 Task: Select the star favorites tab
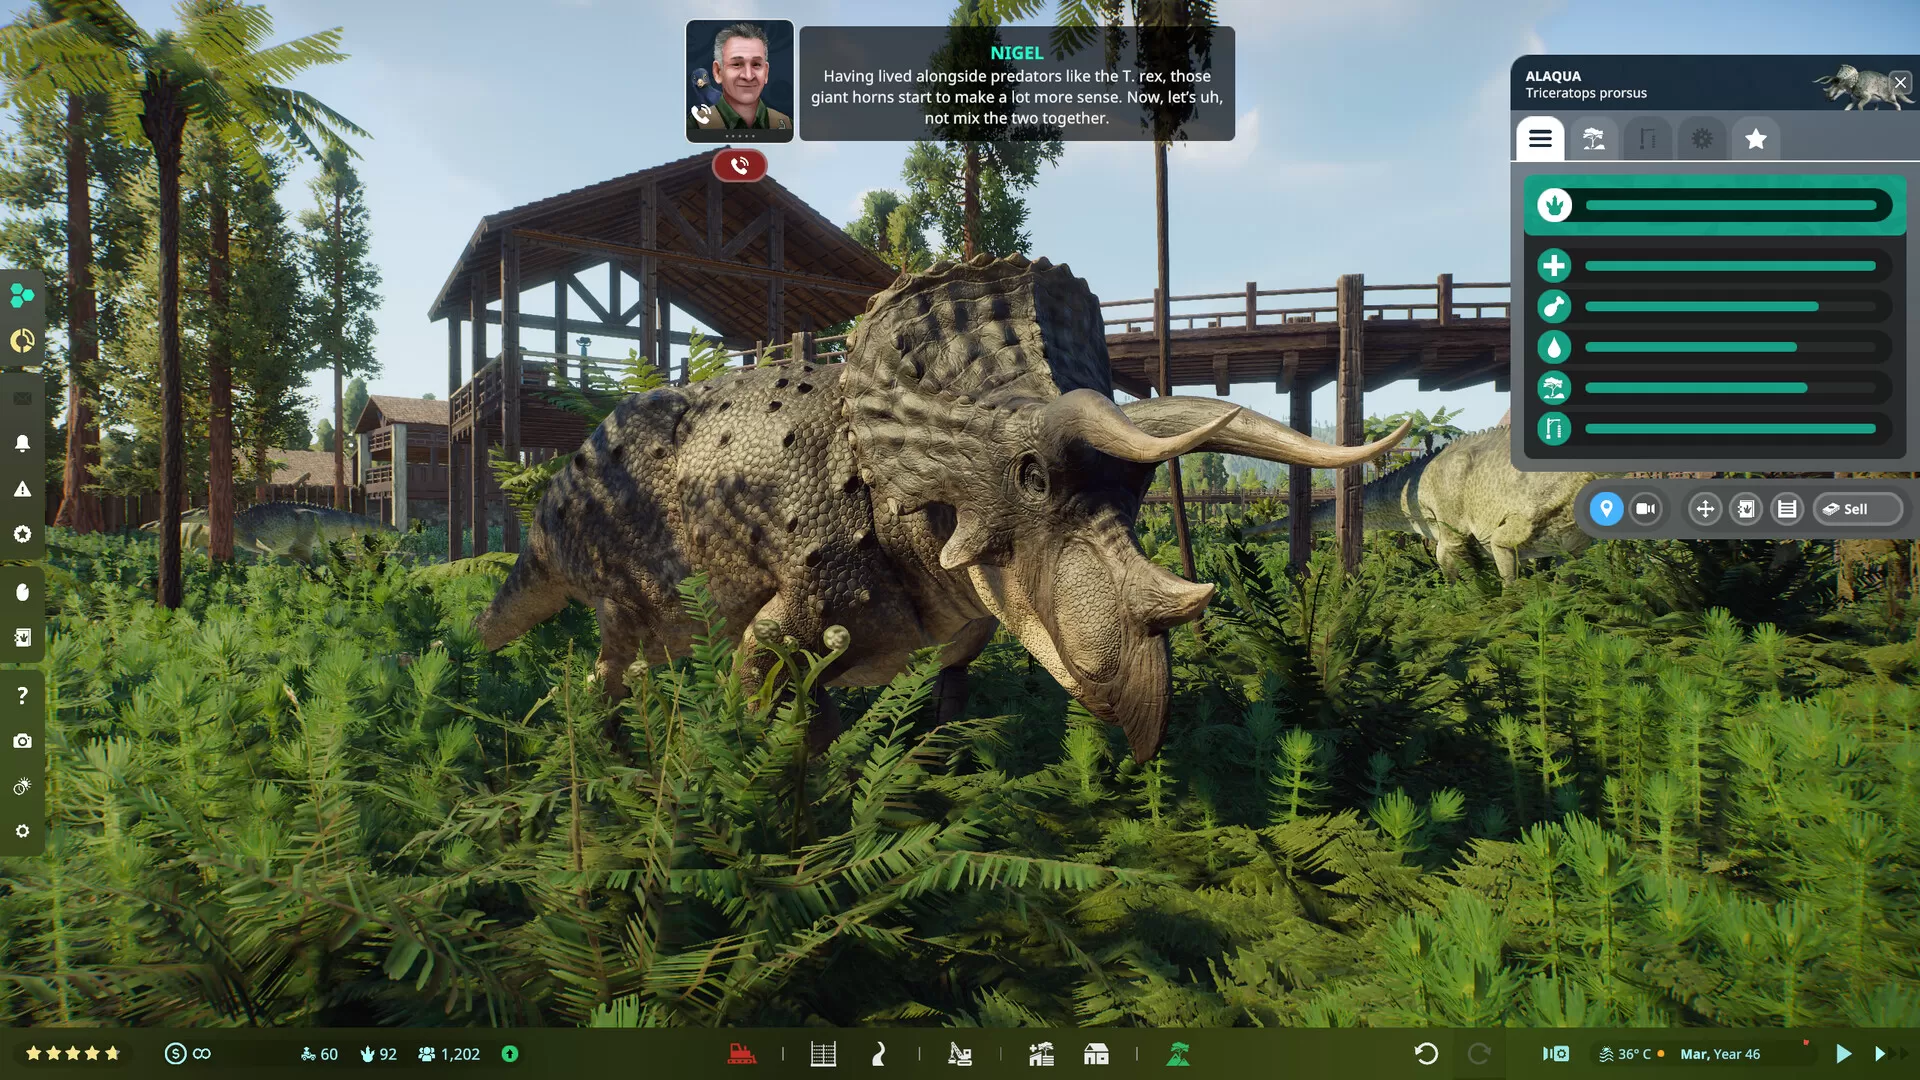[x=1756, y=139]
